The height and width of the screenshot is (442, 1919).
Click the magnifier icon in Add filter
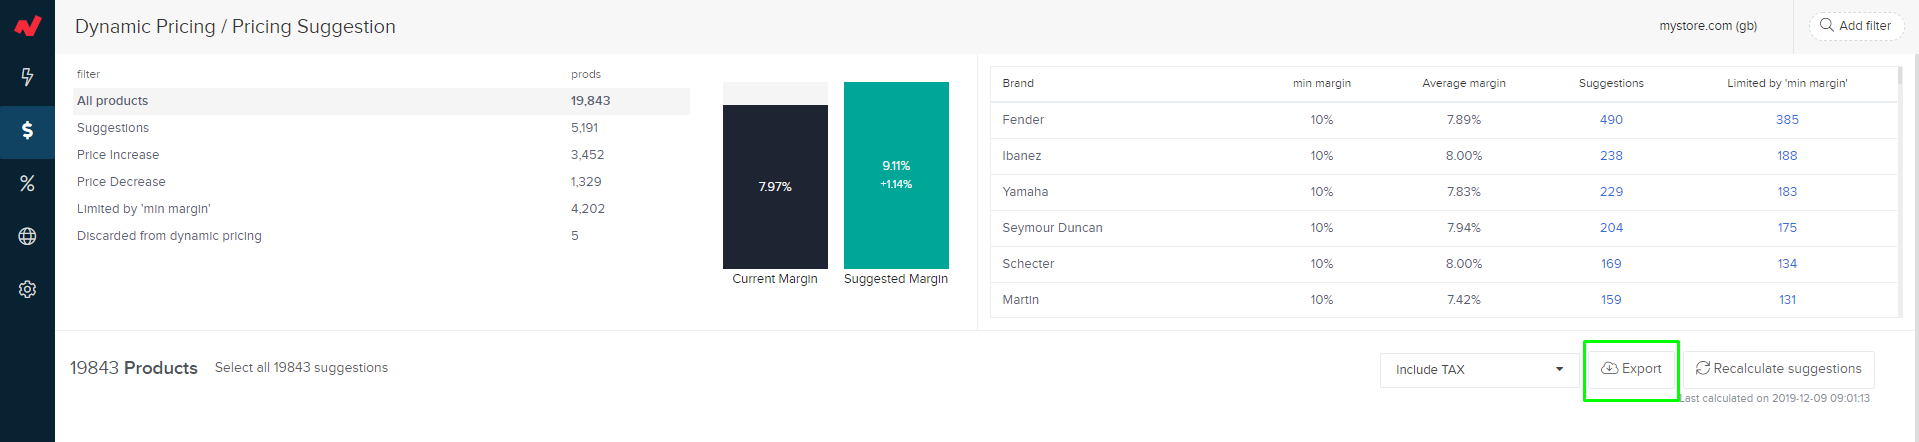pyautogui.click(x=1826, y=25)
